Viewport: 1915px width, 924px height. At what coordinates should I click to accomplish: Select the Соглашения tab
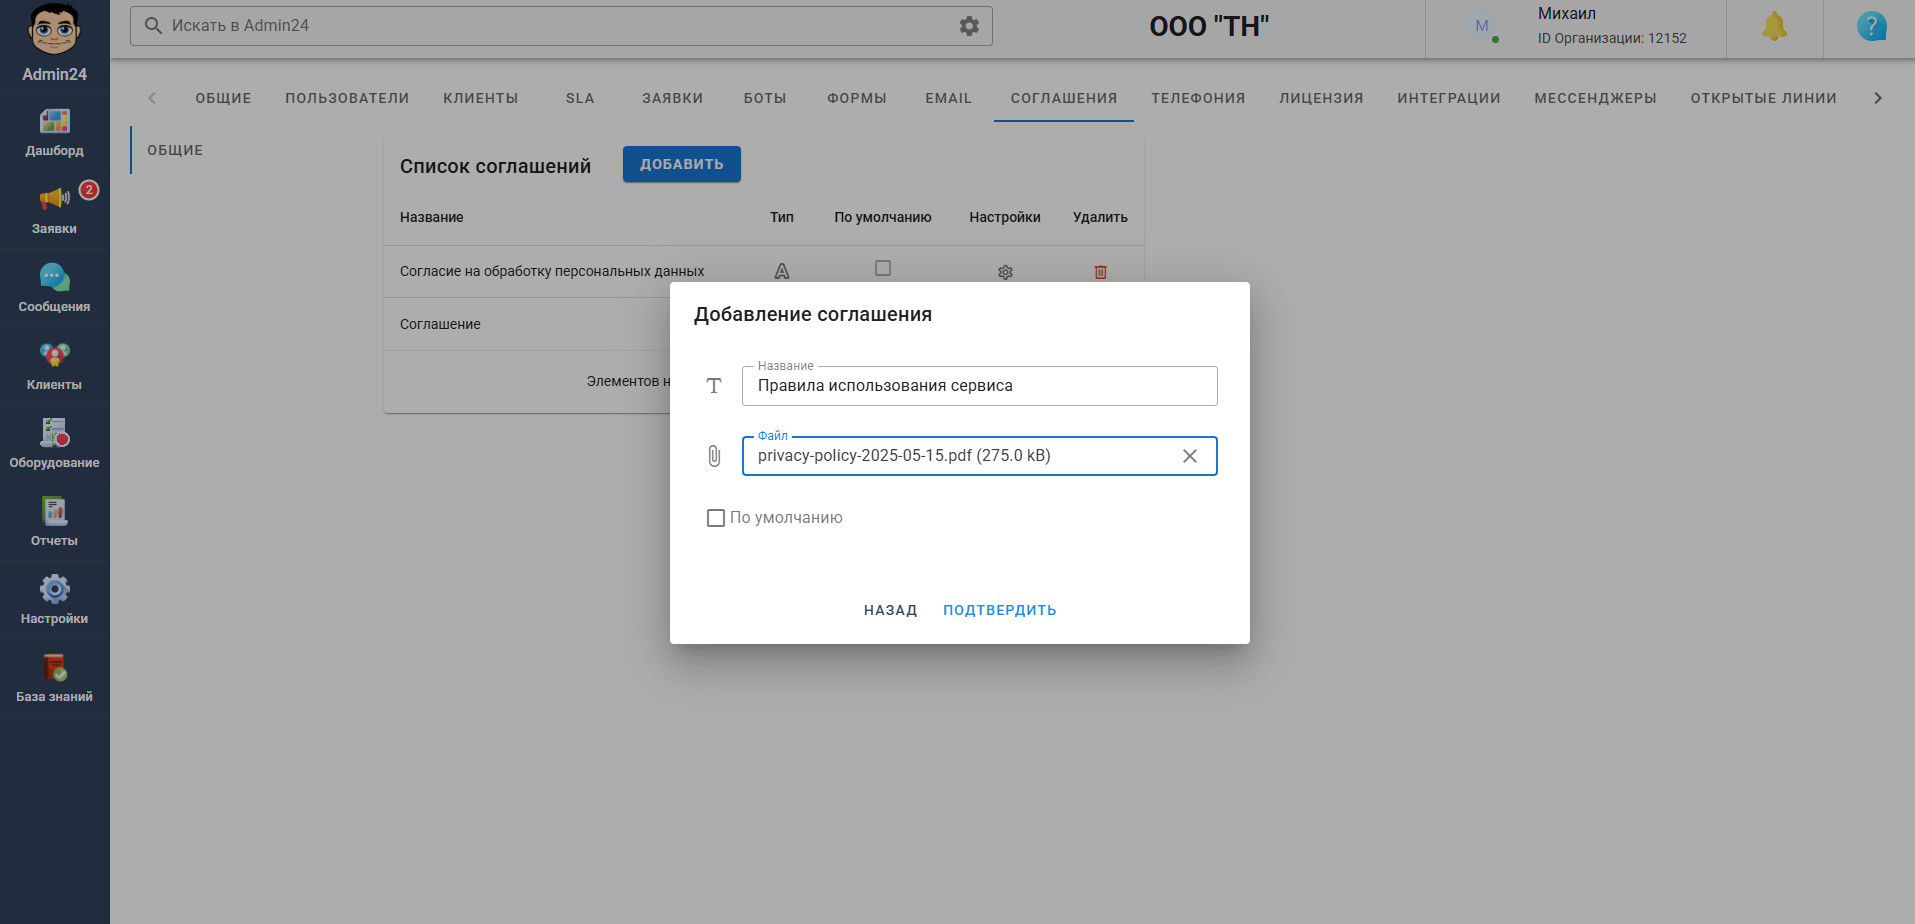pos(1064,98)
